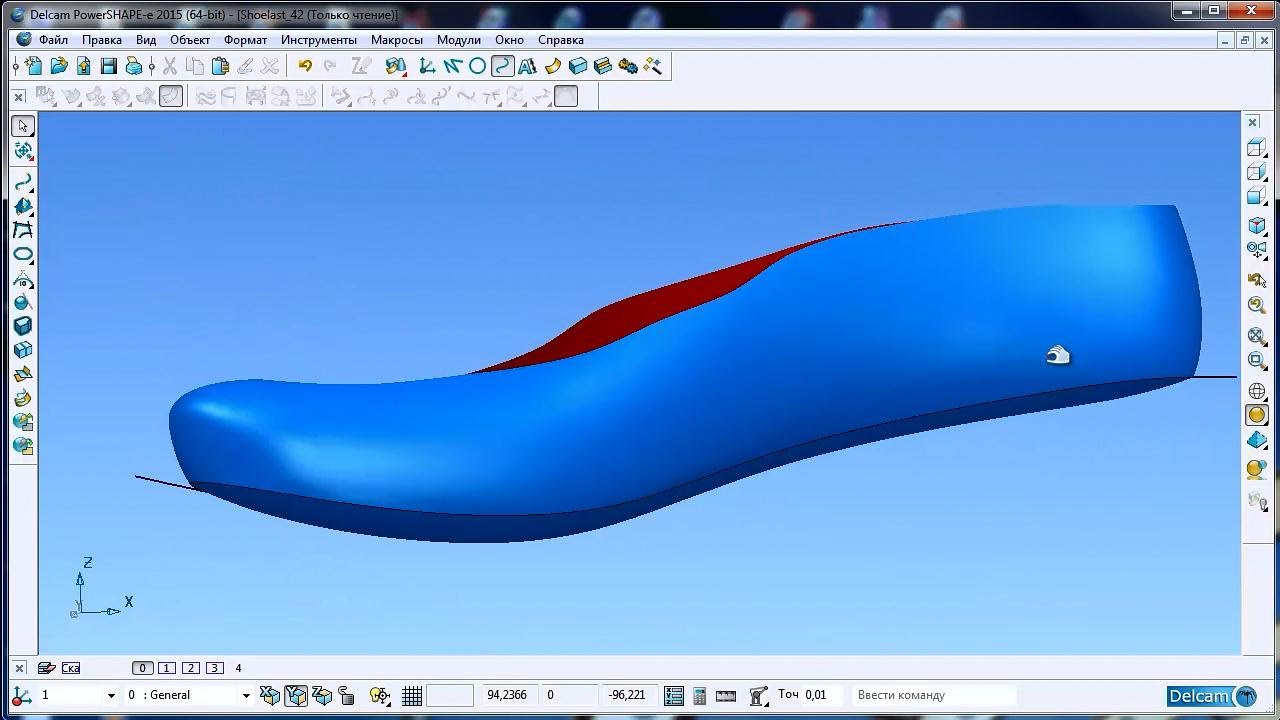Activate the selection arrow tool
This screenshot has height=720, width=1280.
[23, 126]
